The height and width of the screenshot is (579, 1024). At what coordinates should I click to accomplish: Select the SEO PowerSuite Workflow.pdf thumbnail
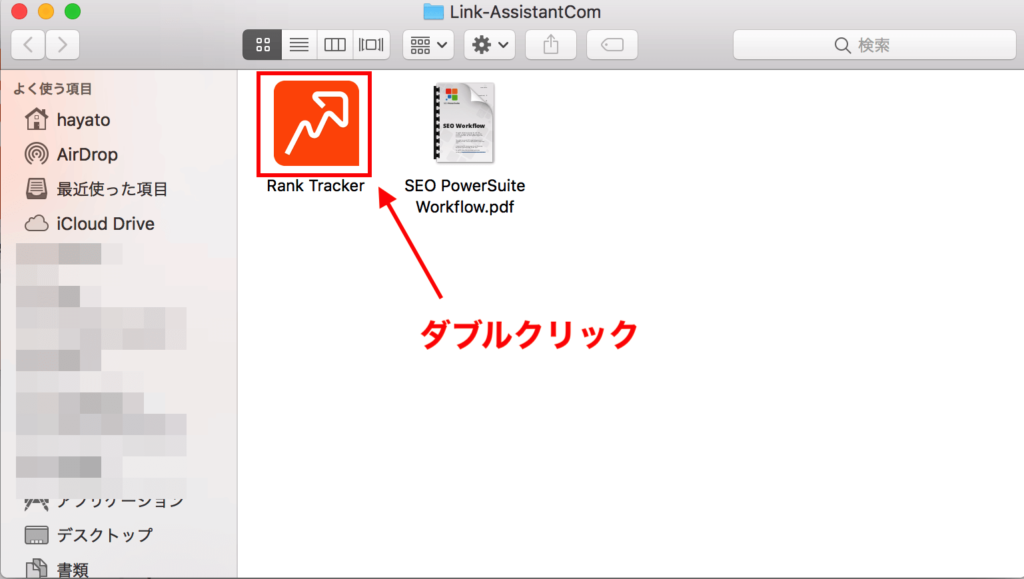(464, 123)
